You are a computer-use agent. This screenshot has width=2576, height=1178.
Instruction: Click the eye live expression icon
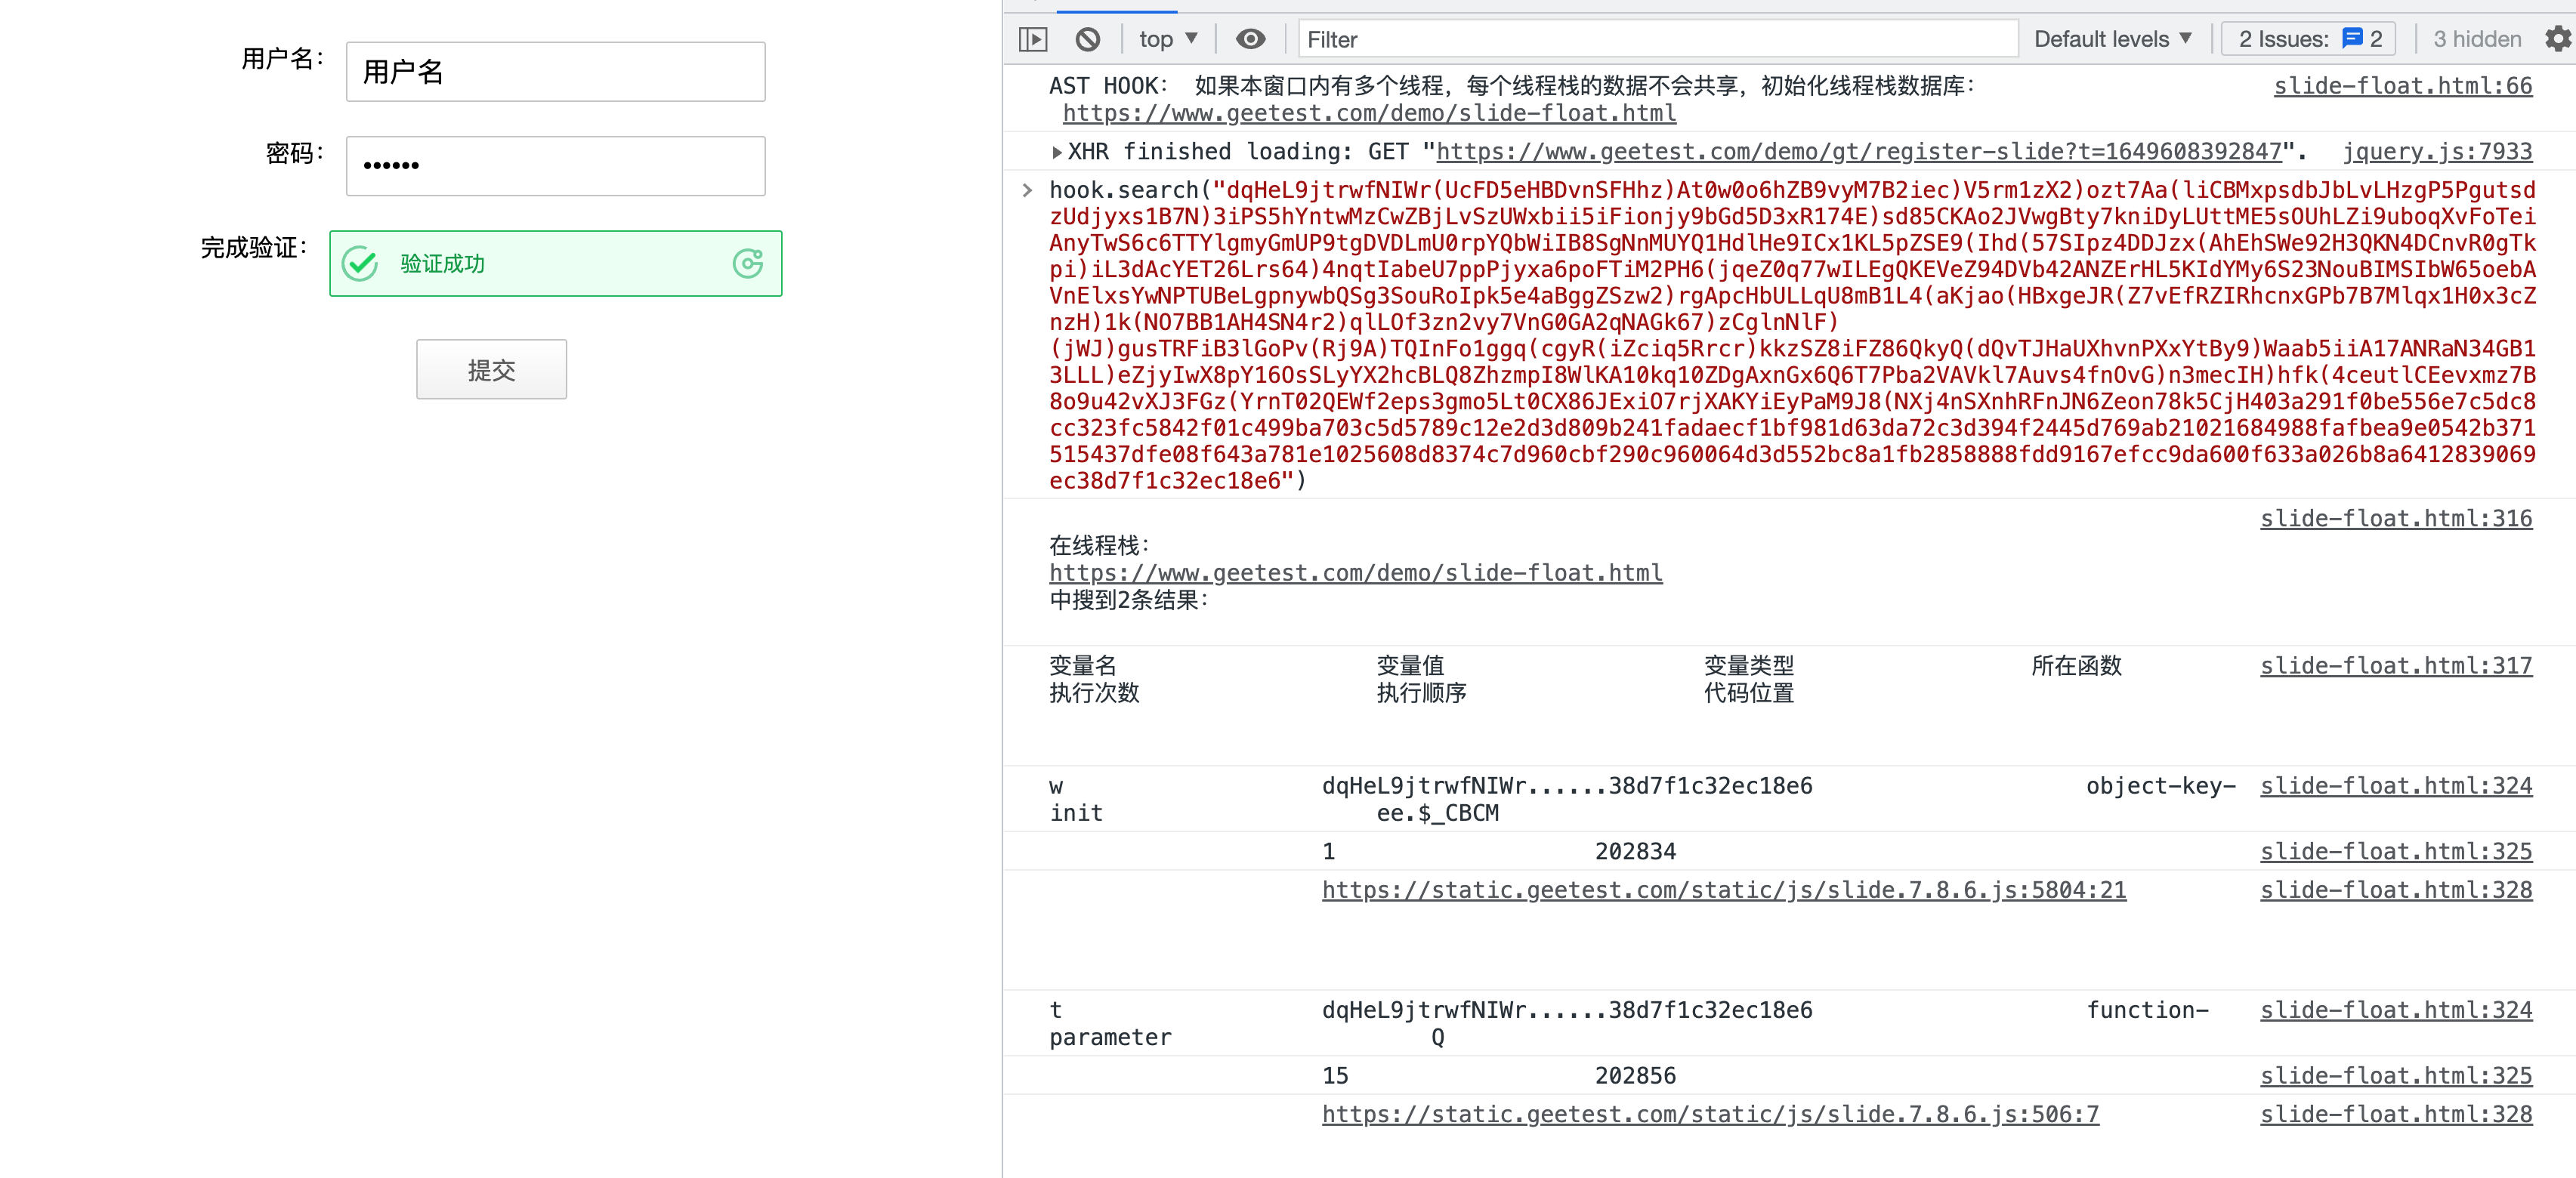[x=1250, y=39]
